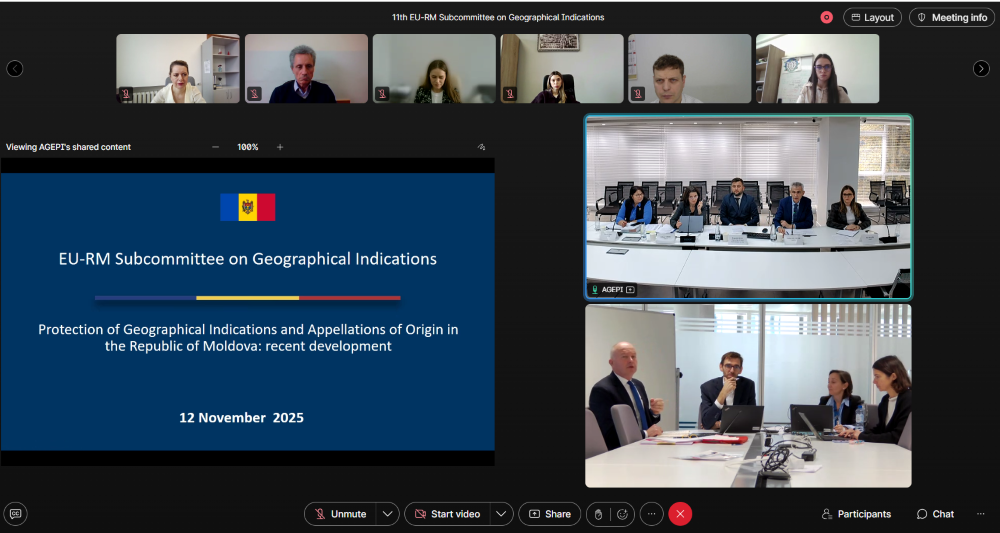Select the AGEPI conference room video tile

tap(748, 207)
